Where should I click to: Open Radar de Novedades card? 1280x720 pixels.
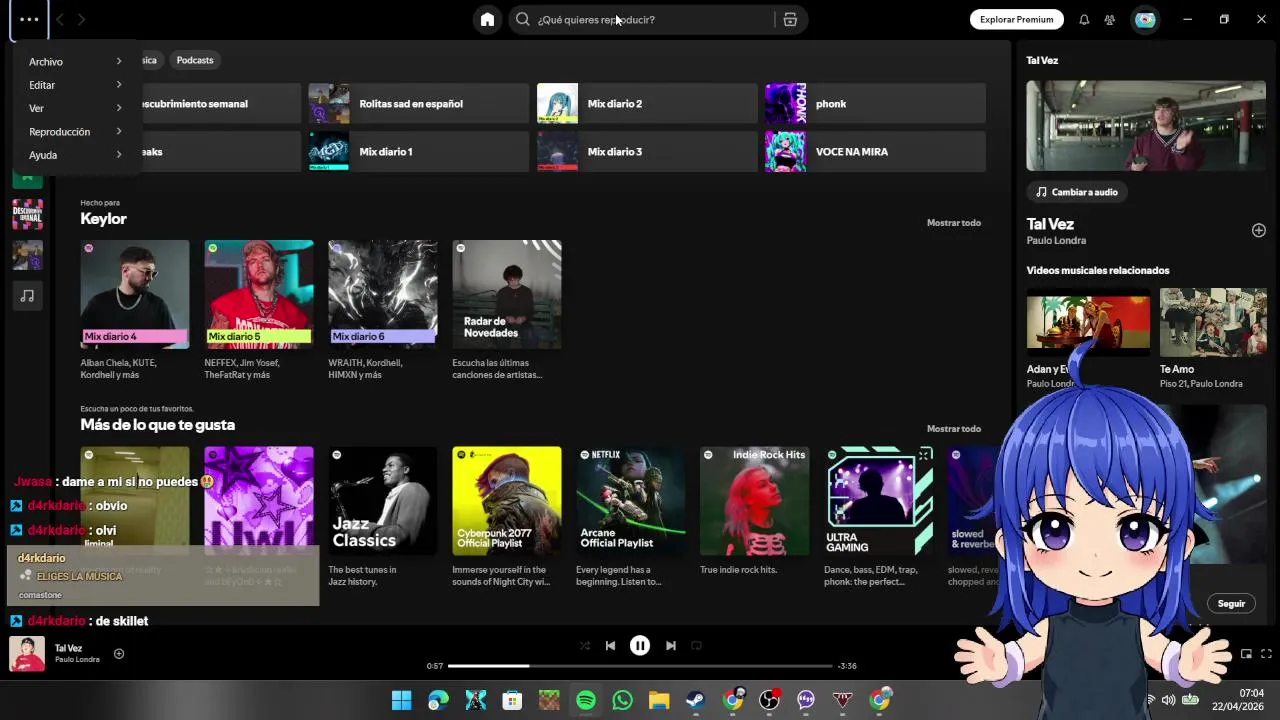pyautogui.click(x=507, y=310)
